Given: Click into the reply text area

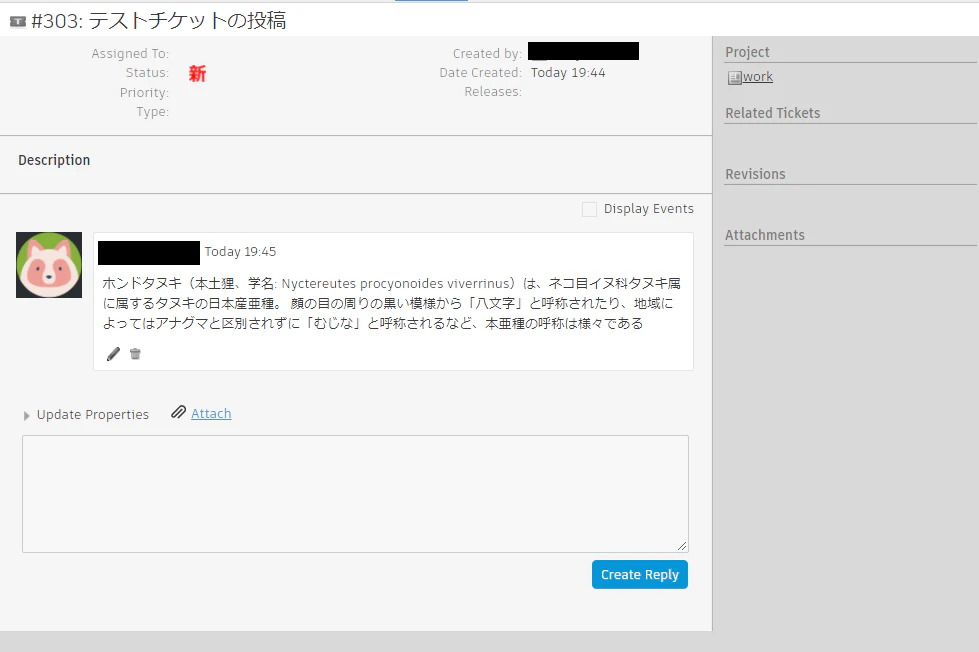Looking at the screenshot, I should 355,494.
